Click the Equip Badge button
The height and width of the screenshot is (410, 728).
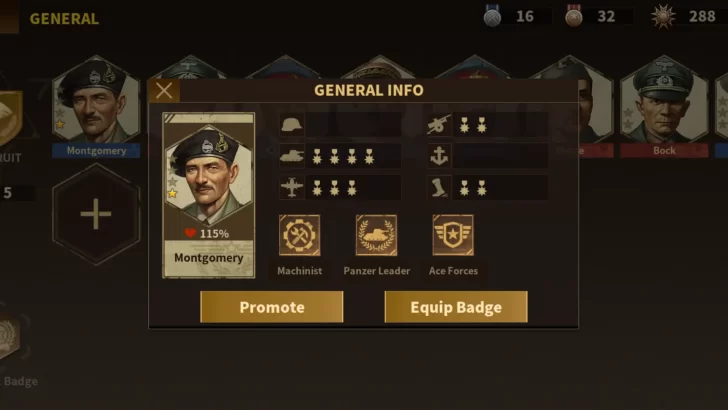(x=456, y=307)
